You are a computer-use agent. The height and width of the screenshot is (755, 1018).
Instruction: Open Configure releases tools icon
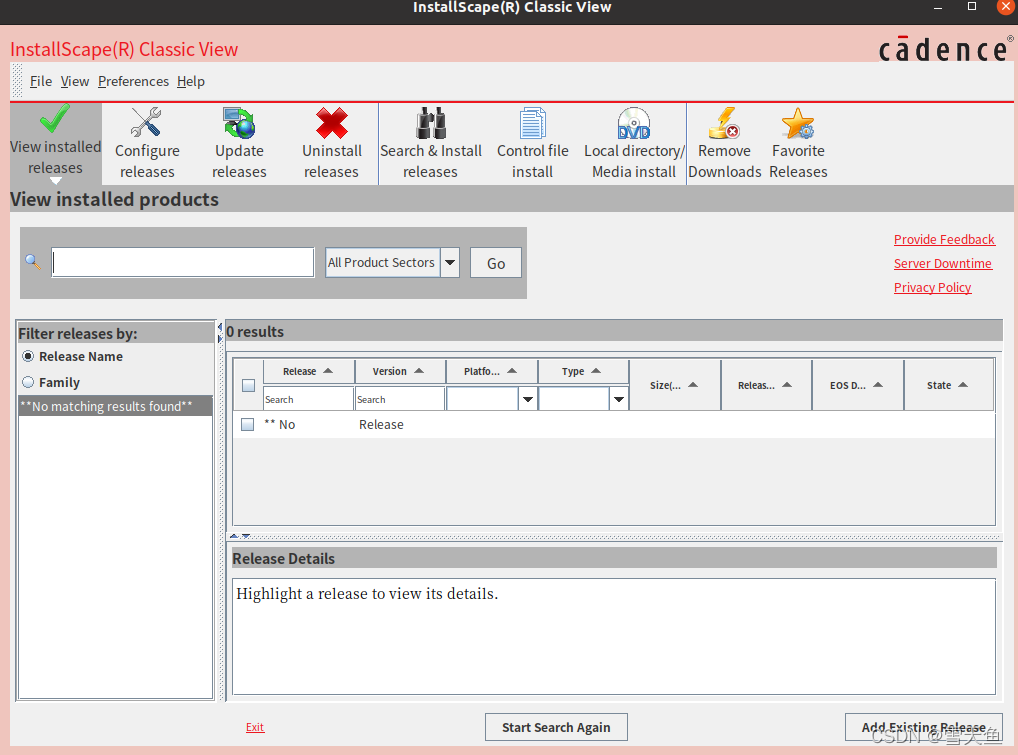click(147, 123)
